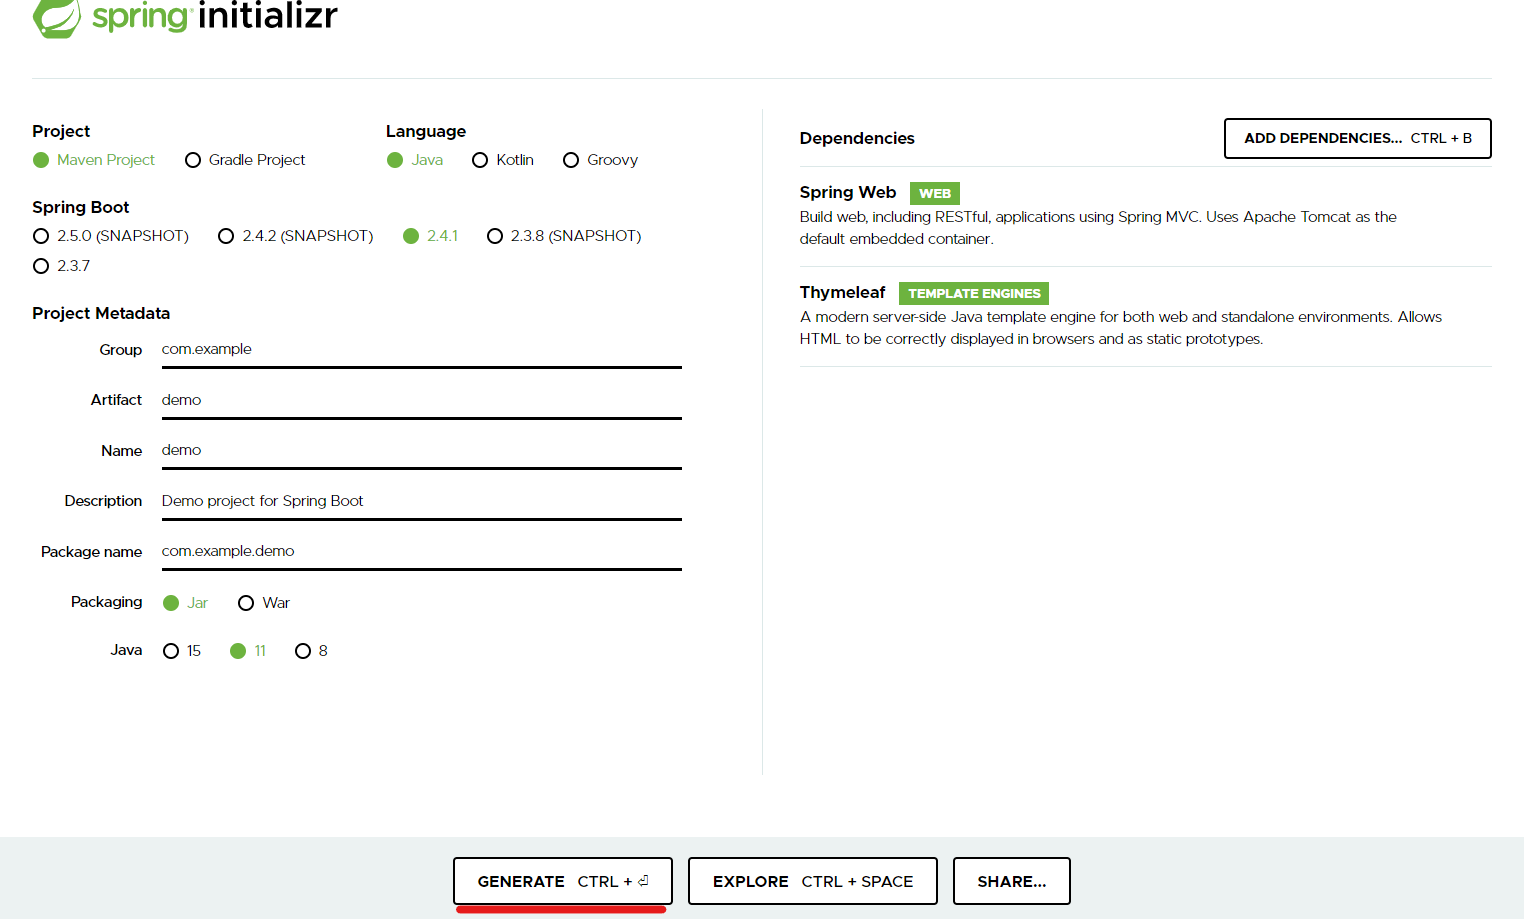Select Spring Boot 2.3.7 version
Screen dimensions: 1524x919
62,266
